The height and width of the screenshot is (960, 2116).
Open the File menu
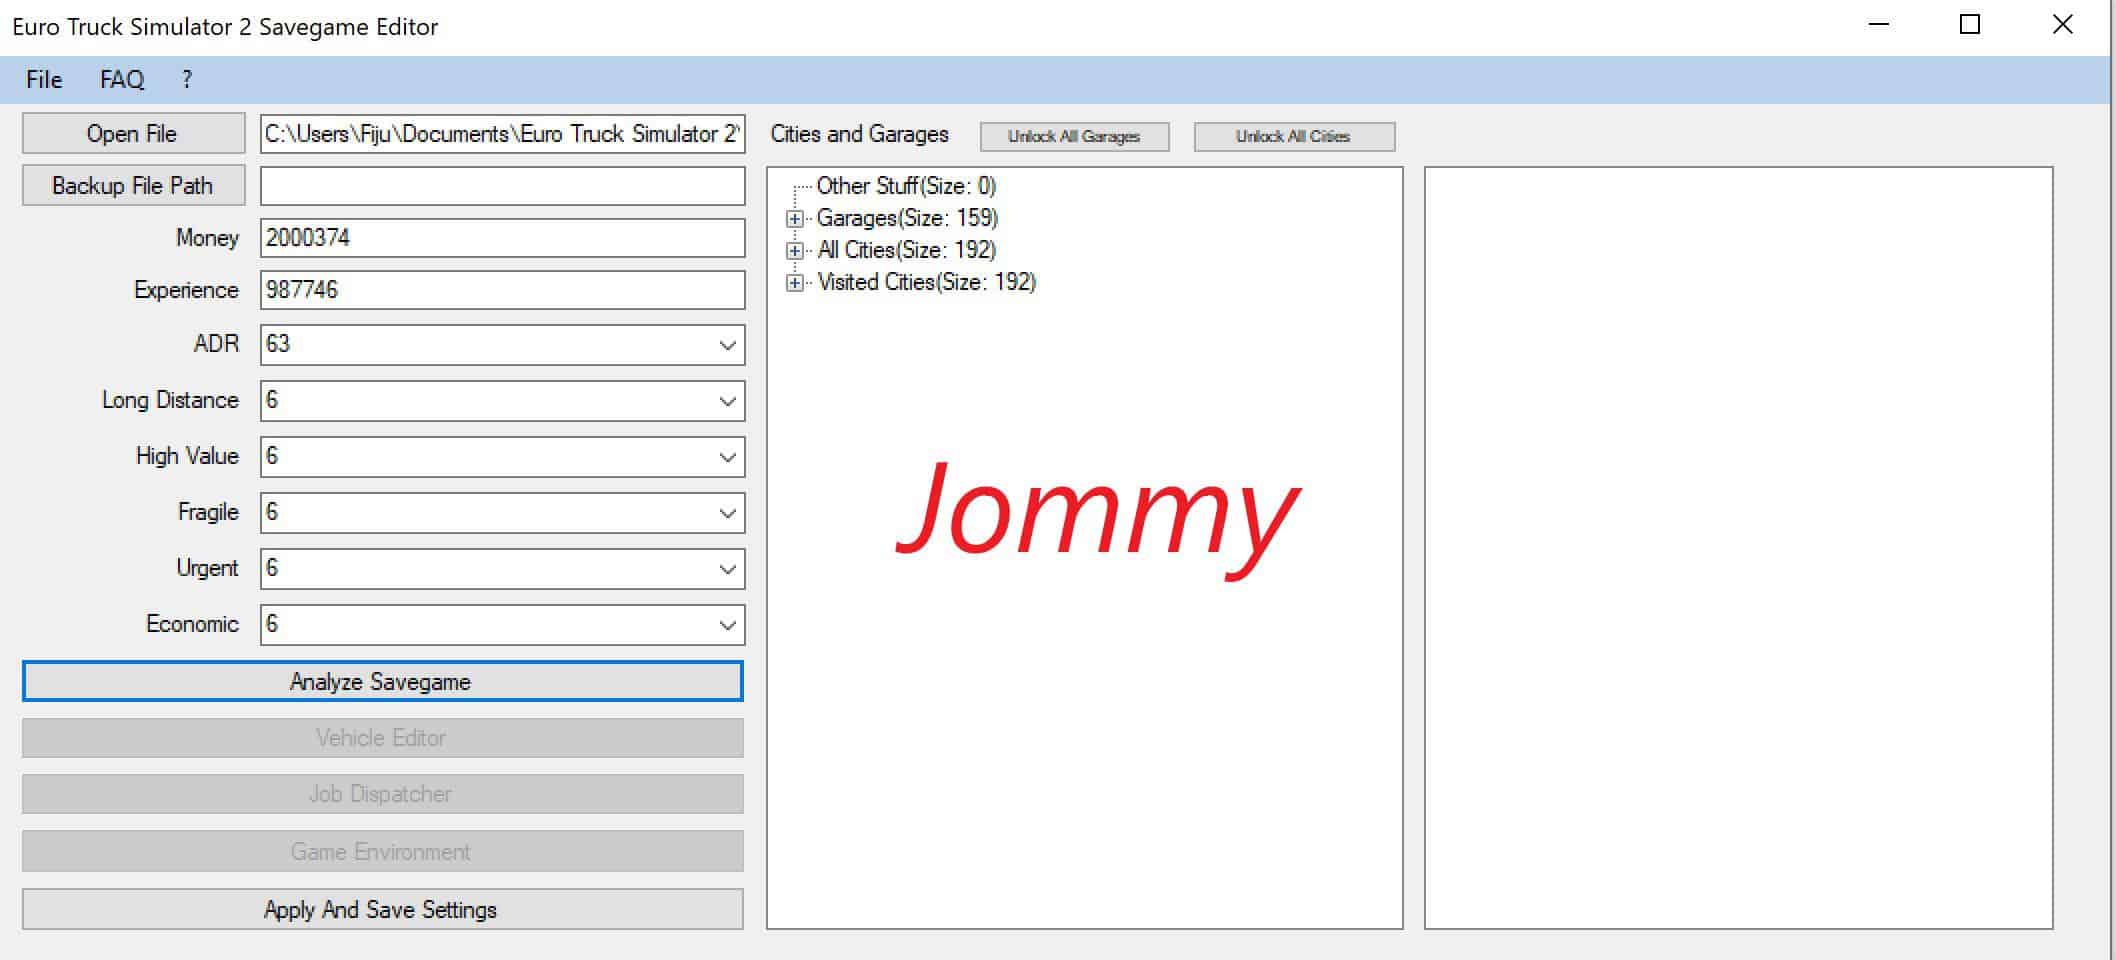pyautogui.click(x=44, y=80)
